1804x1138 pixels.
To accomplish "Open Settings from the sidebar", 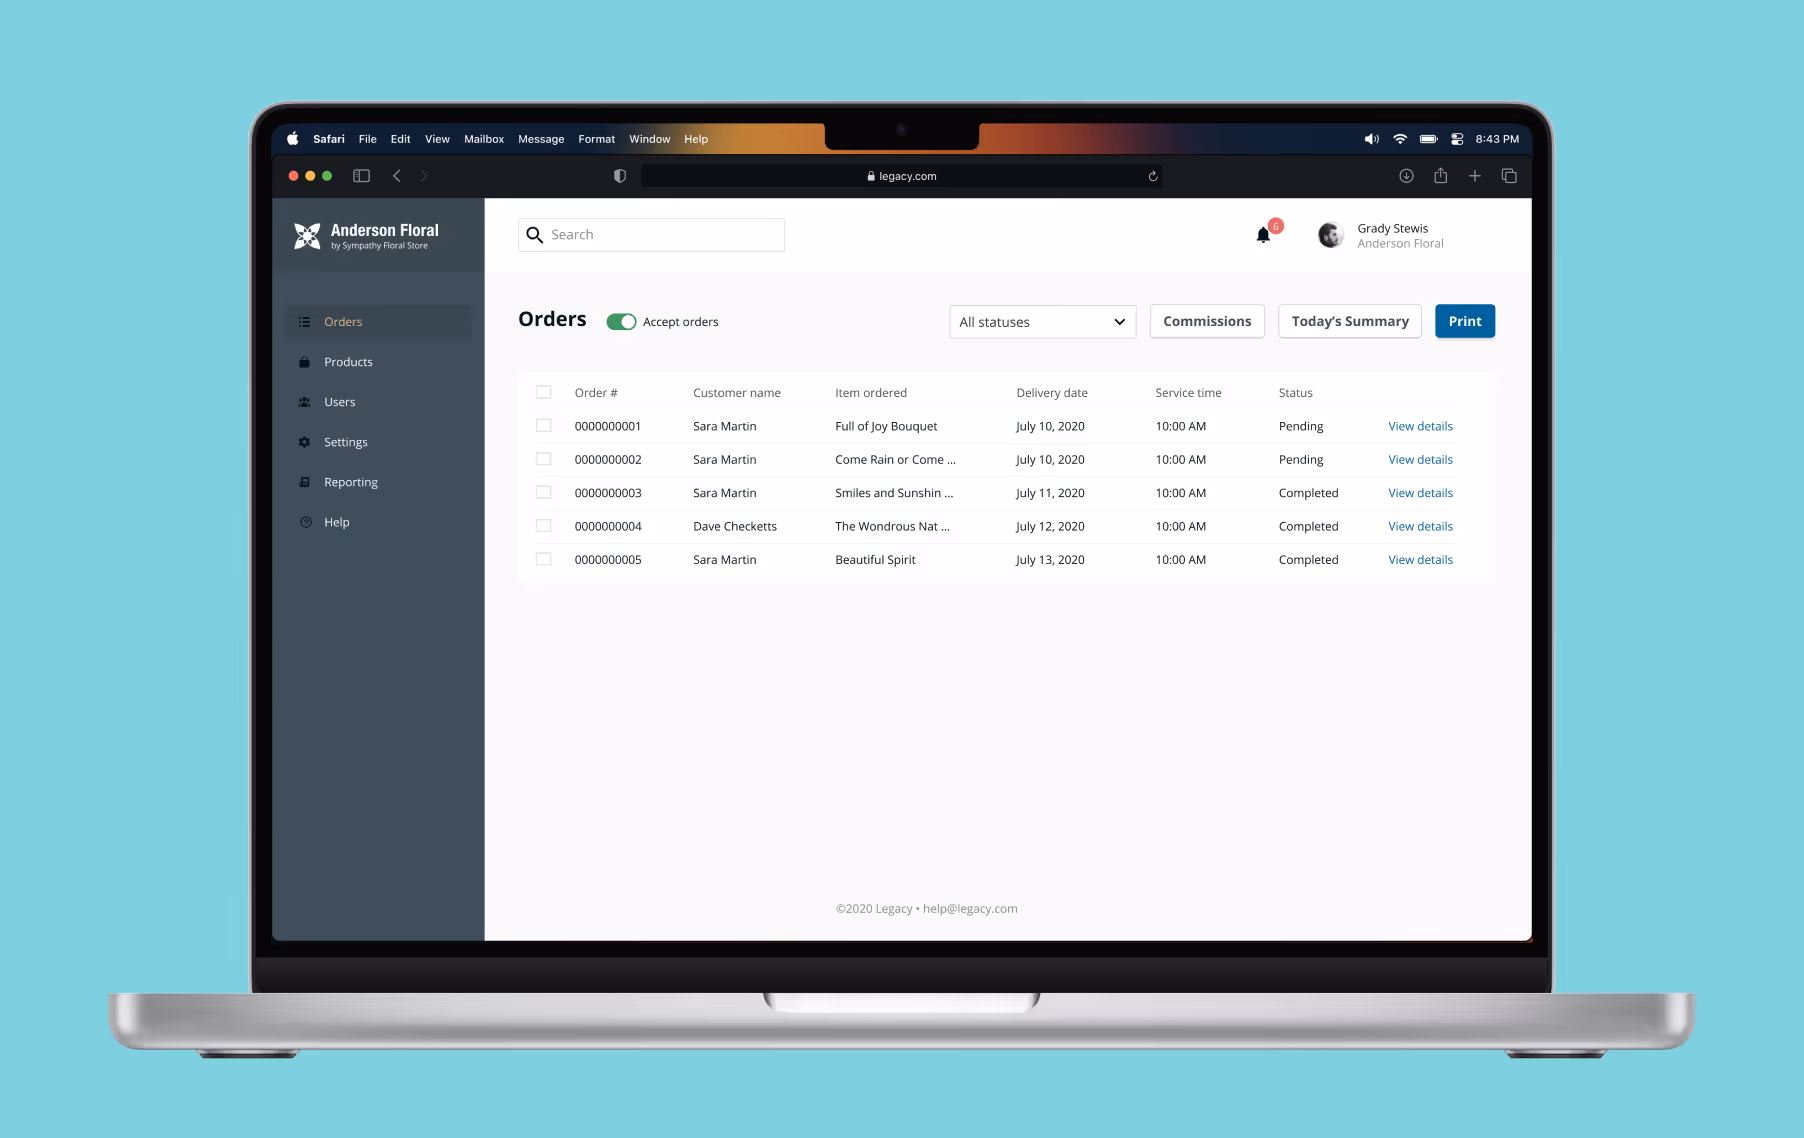I will [x=345, y=441].
